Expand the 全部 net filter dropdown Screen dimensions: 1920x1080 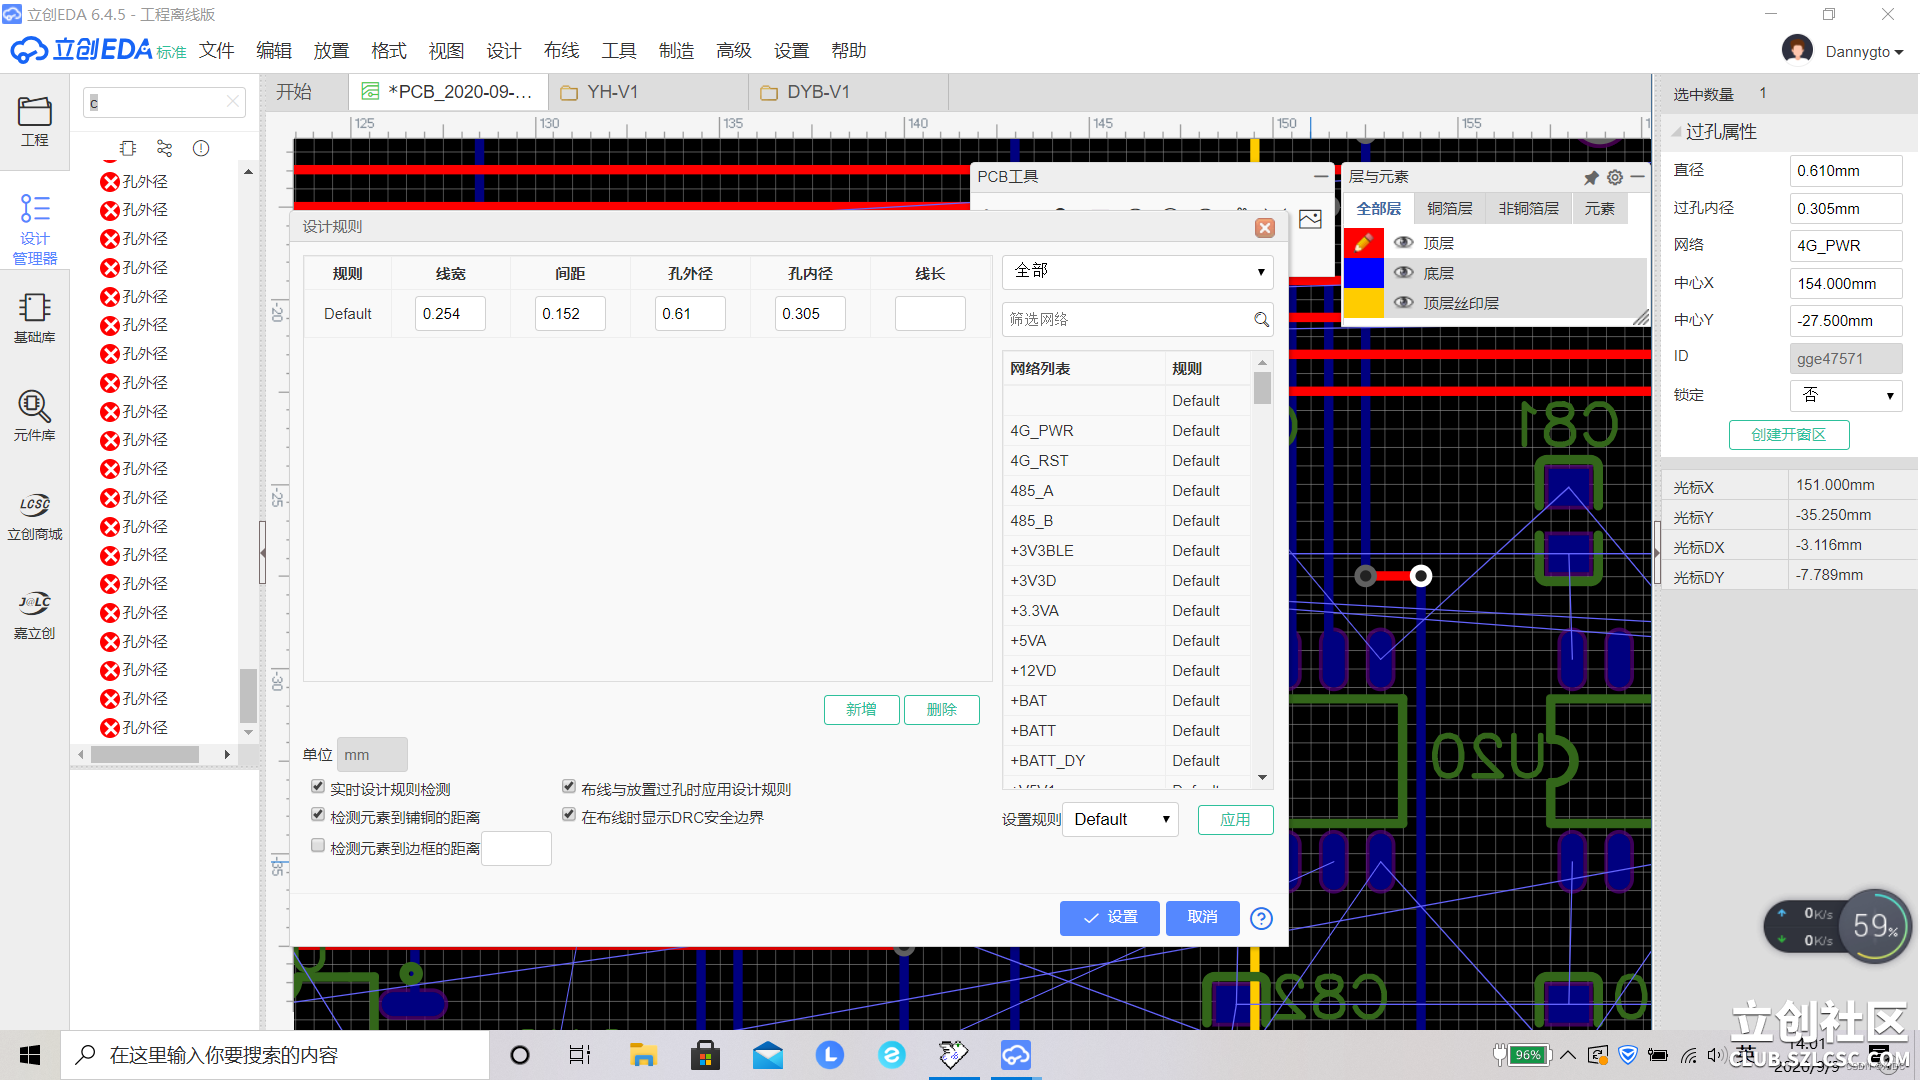coord(1137,271)
